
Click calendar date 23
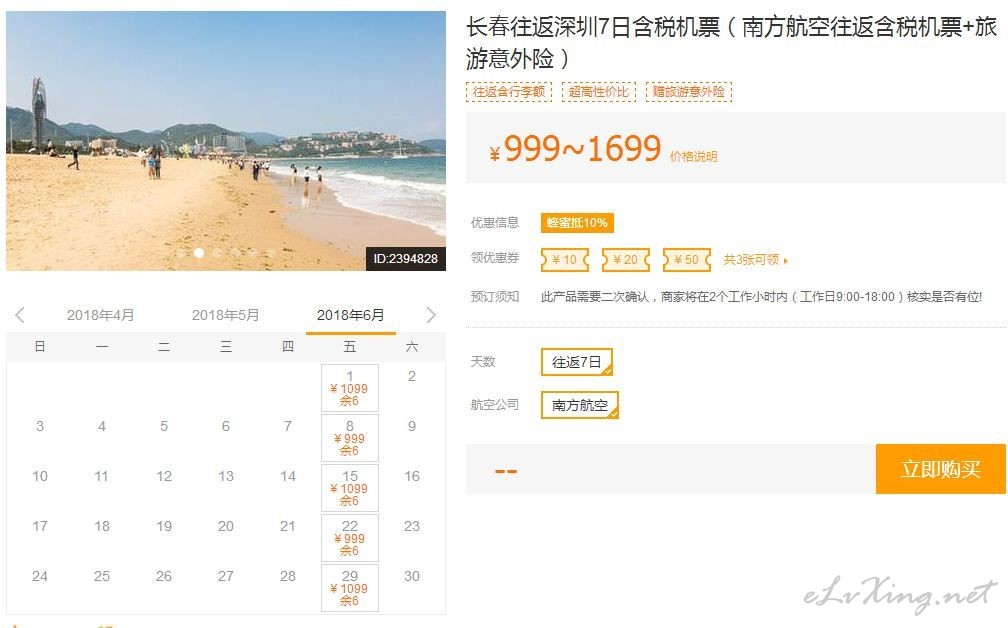click(x=412, y=526)
